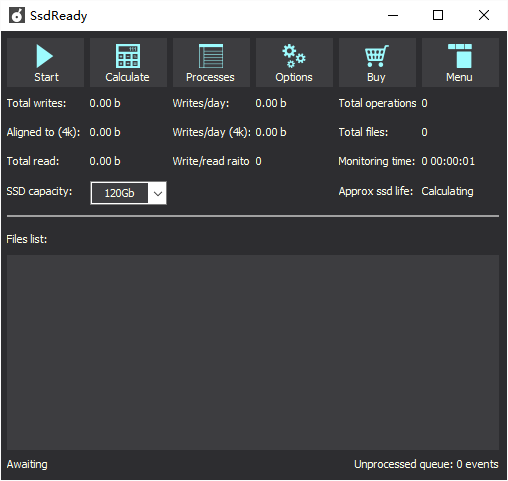
Task: Click the Start play triangle icon
Action: tap(45, 56)
